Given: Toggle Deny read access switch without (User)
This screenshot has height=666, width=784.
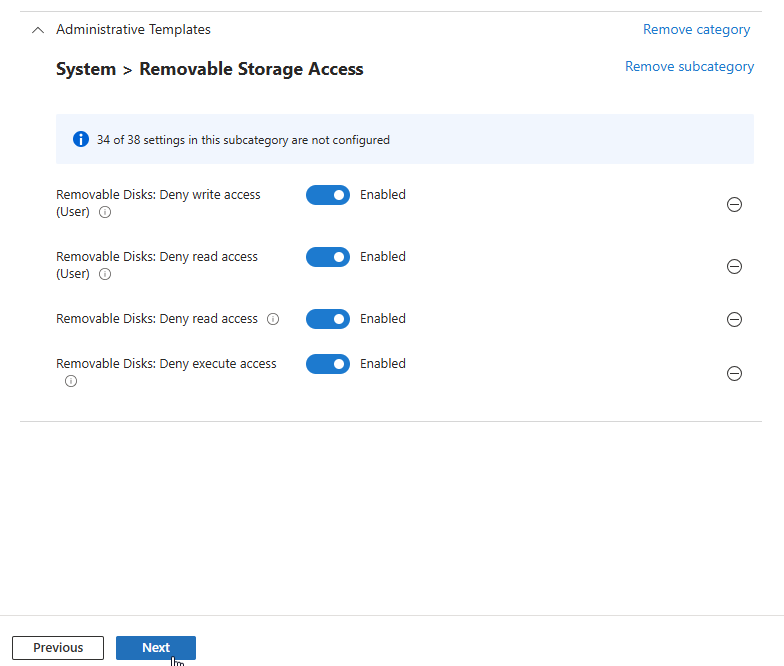Looking at the screenshot, I should [x=328, y=319].
